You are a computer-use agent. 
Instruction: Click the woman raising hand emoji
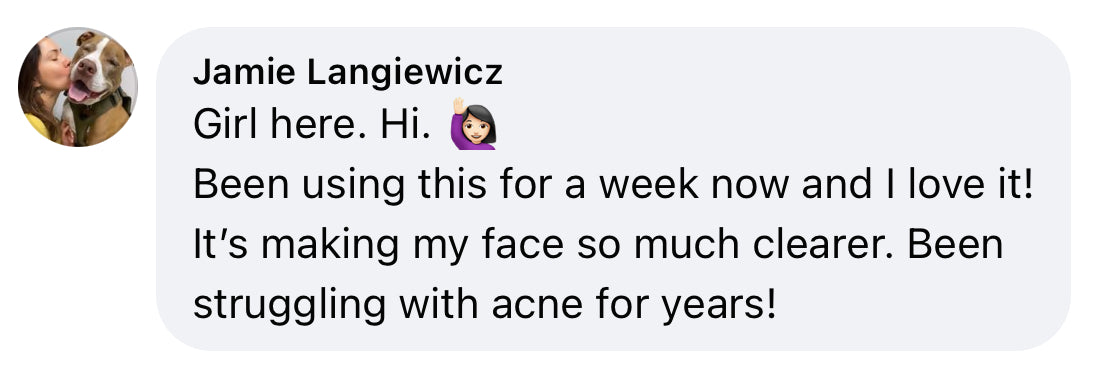tap(473, 124)
